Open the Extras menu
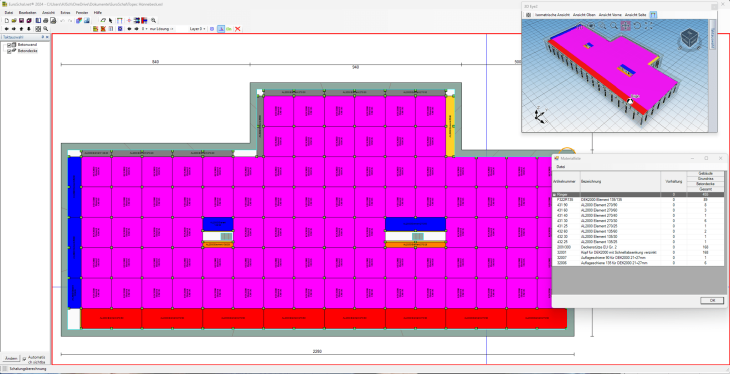The height and width of the screenshot is (374, 730). [65, 13]
